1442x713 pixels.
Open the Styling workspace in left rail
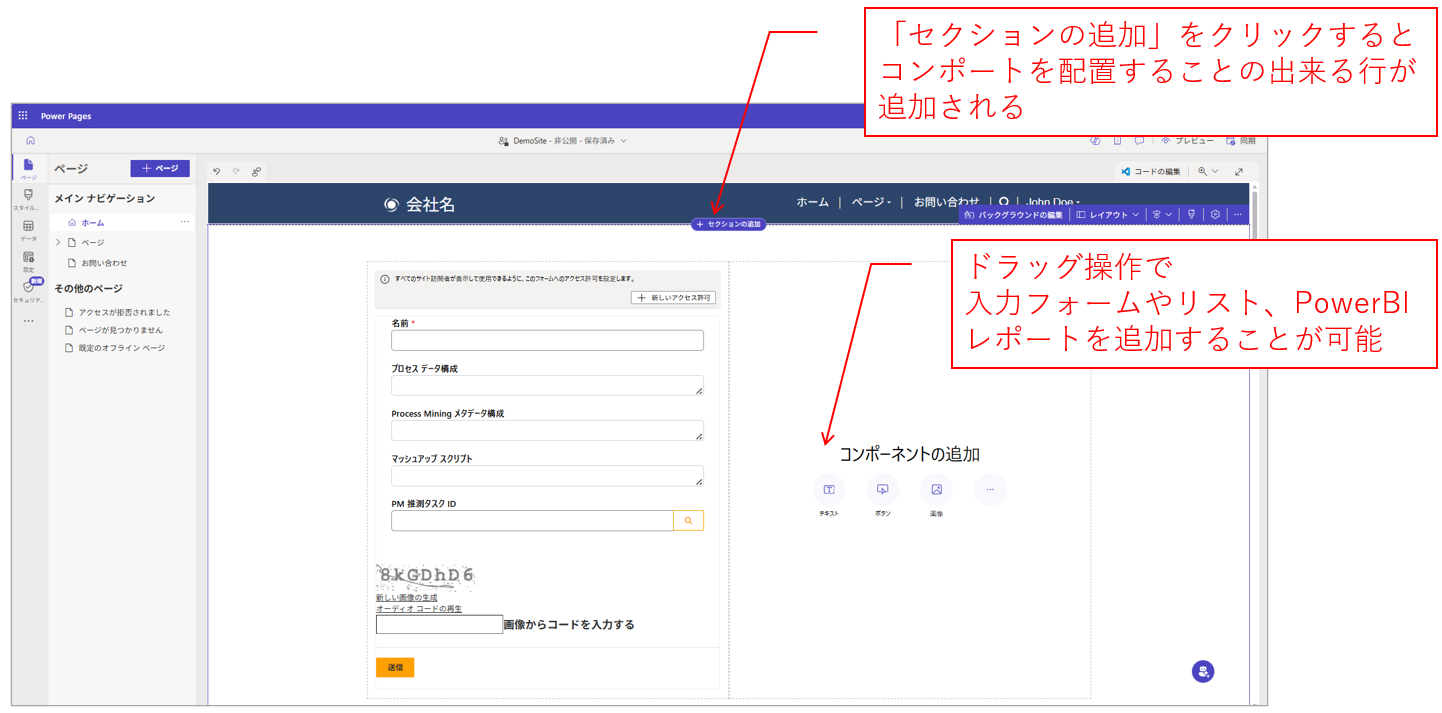click(28, 197)
